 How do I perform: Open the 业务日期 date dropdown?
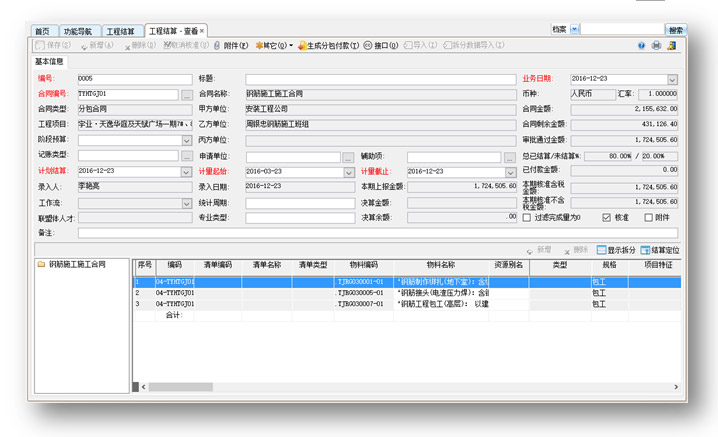(672, 79)
